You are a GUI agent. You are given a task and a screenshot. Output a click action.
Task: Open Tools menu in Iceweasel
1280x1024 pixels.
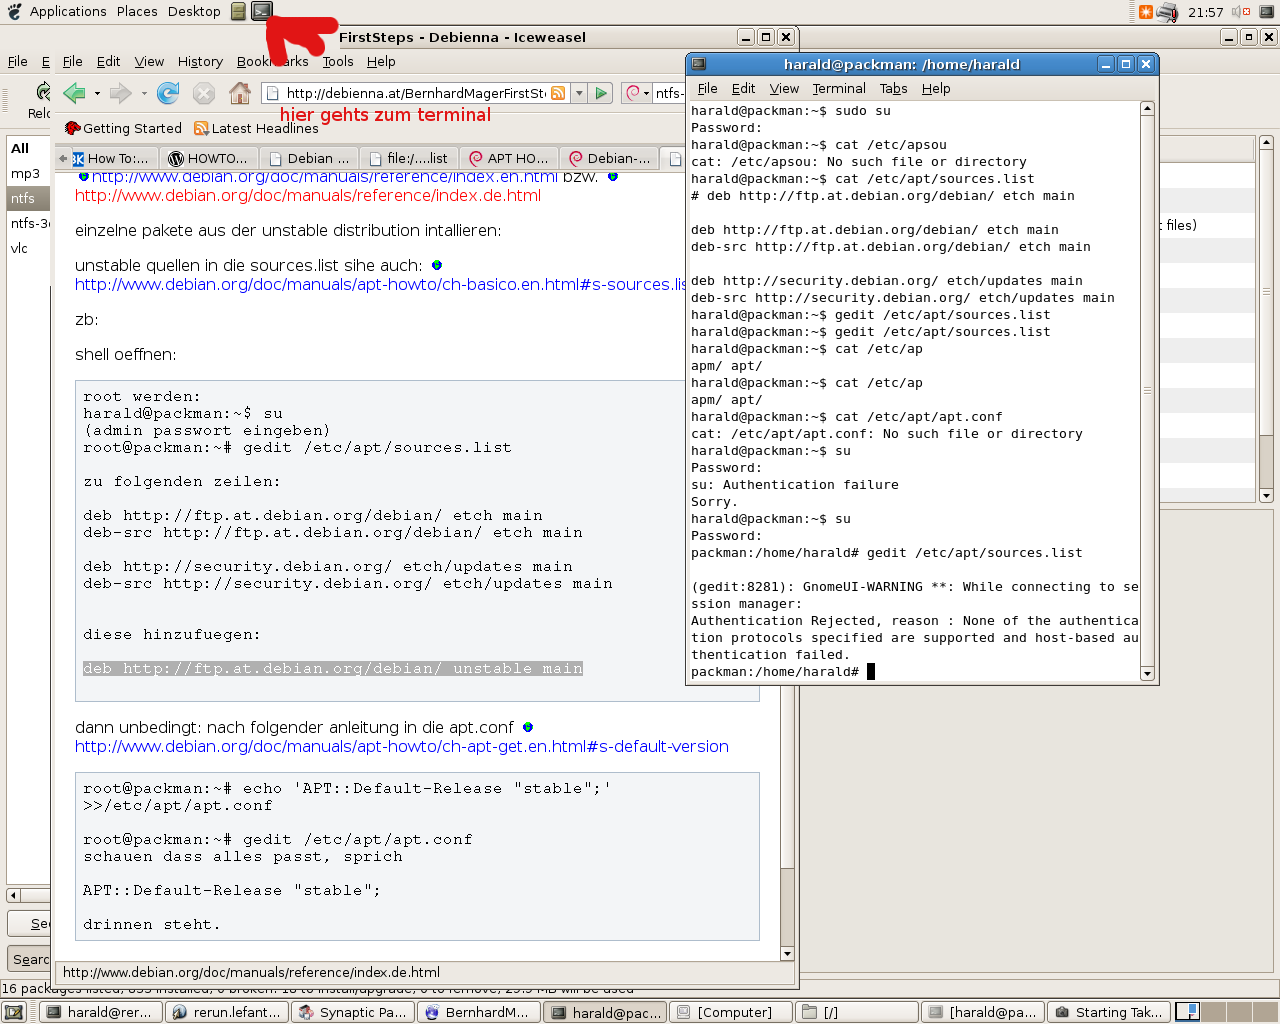click(x=338, y=61)
